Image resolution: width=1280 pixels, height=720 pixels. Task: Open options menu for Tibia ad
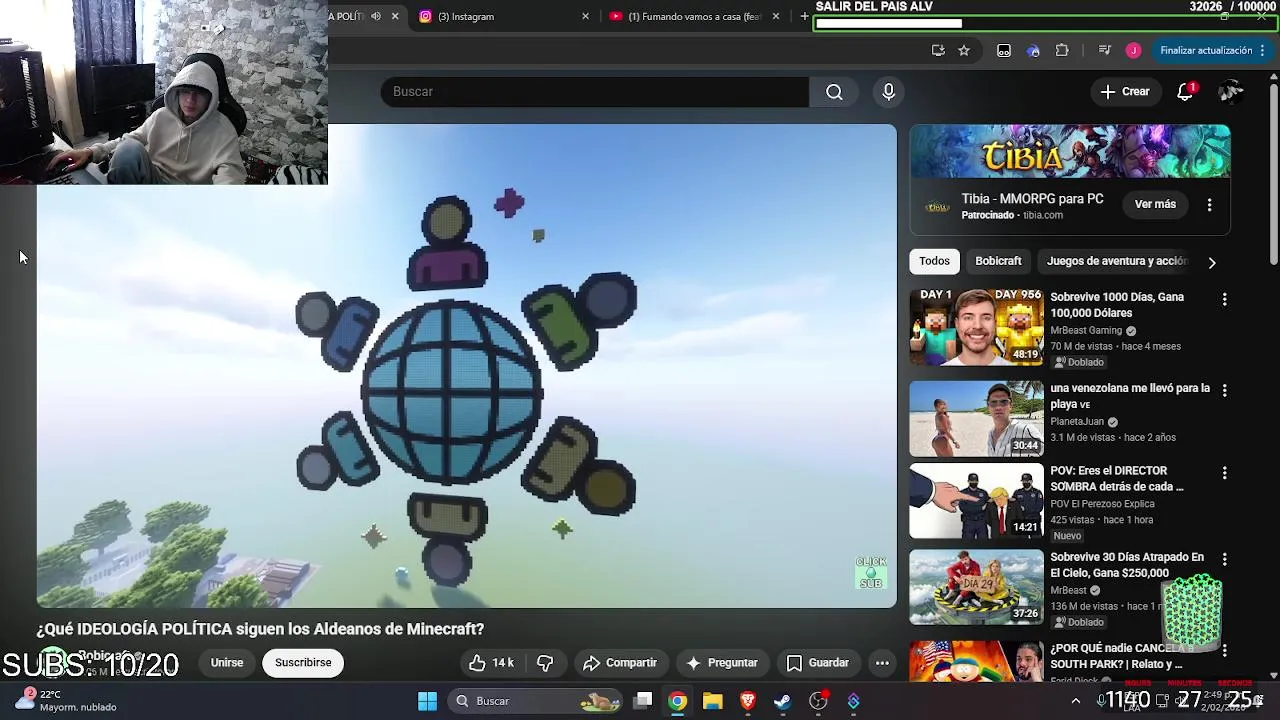(1209, 204)
